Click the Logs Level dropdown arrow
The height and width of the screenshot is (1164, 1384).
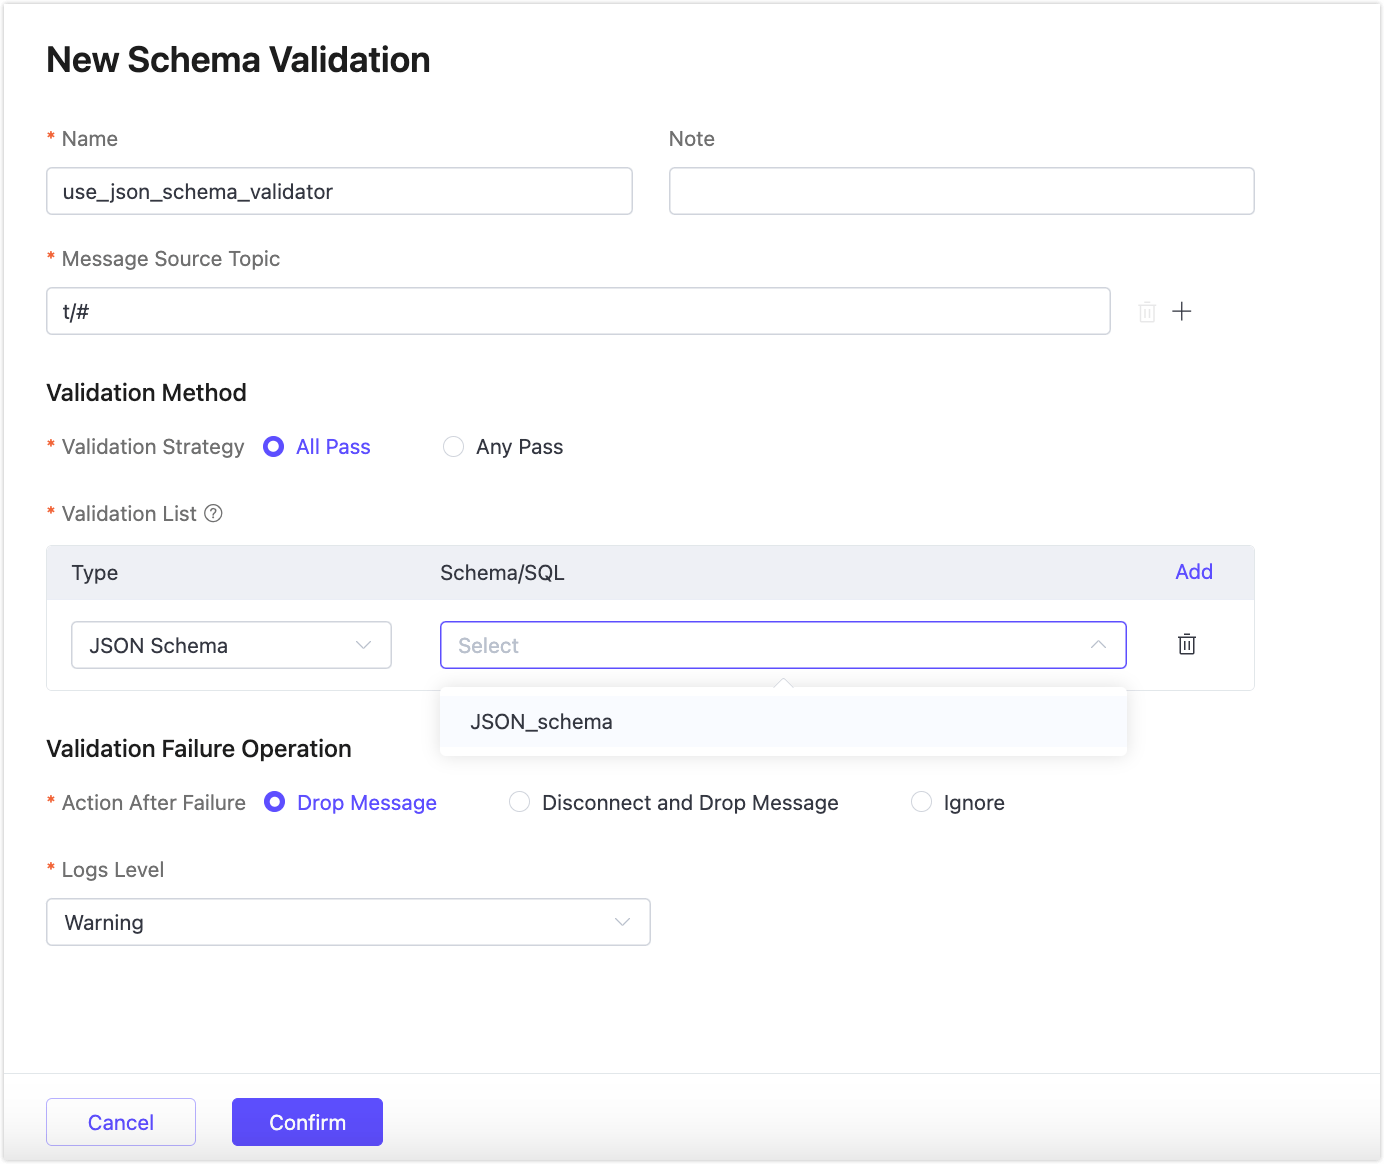click(620, 921)
